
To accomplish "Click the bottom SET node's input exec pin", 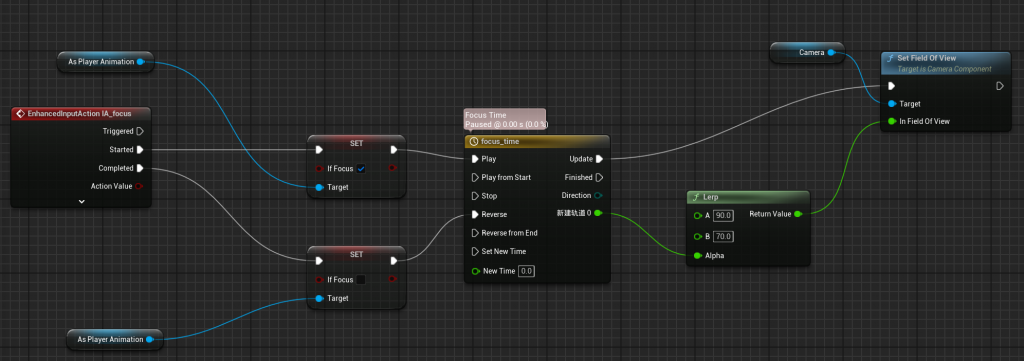I will (319, 261).
